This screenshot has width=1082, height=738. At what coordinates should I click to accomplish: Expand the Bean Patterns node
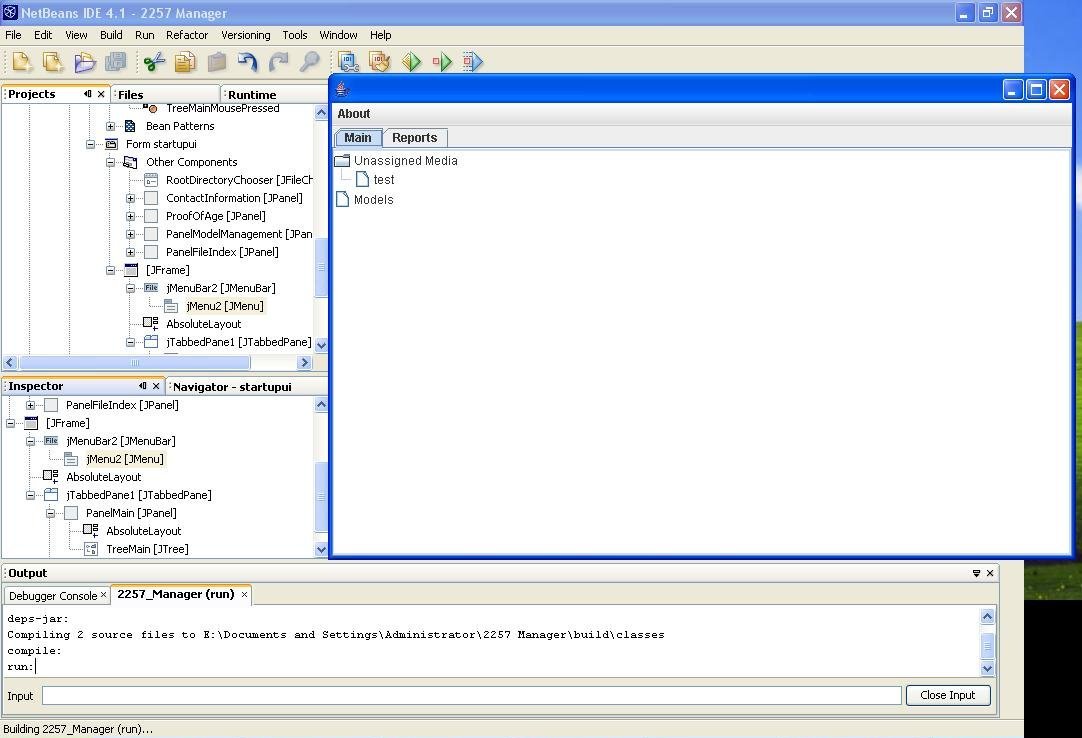click(110, 126)
